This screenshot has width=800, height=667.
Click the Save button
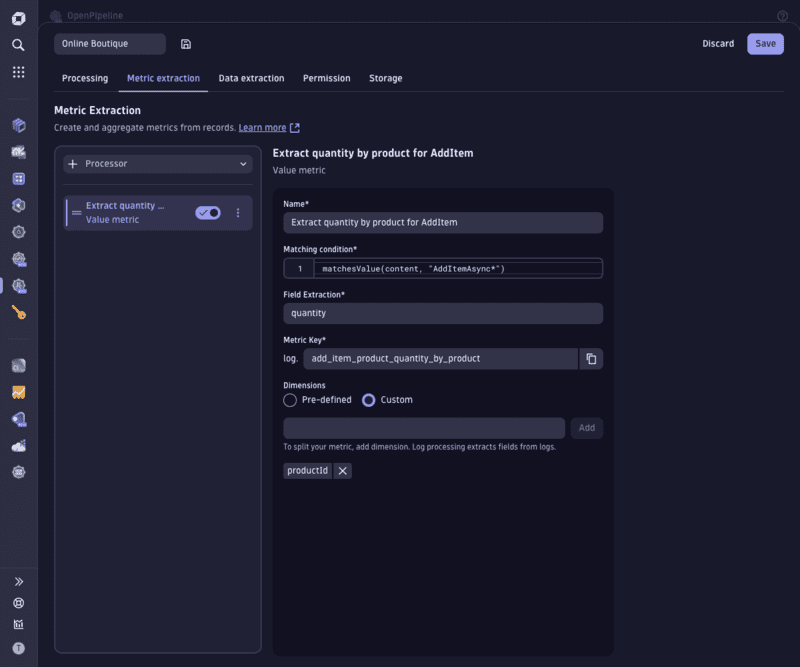point(765,43)
